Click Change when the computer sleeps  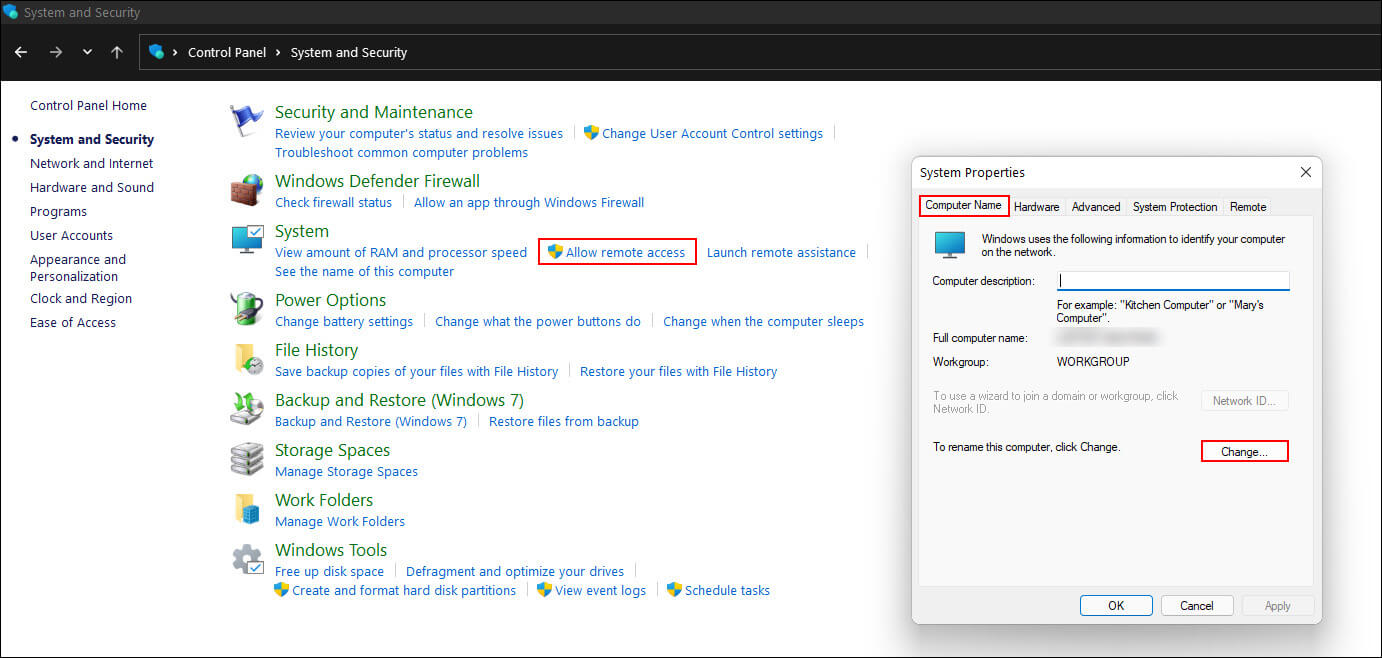tap(763, 322)
